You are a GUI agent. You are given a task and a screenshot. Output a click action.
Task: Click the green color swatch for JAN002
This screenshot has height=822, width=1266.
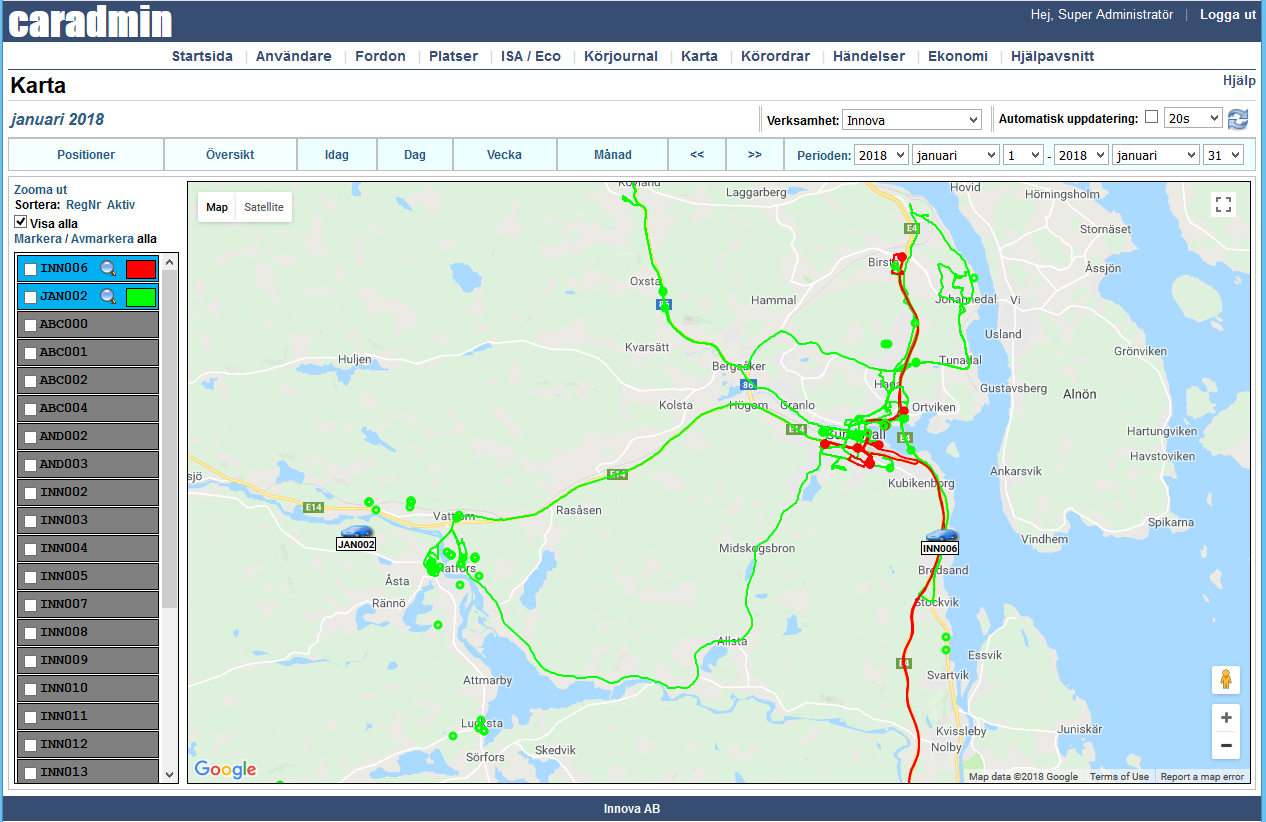[141, 296]
